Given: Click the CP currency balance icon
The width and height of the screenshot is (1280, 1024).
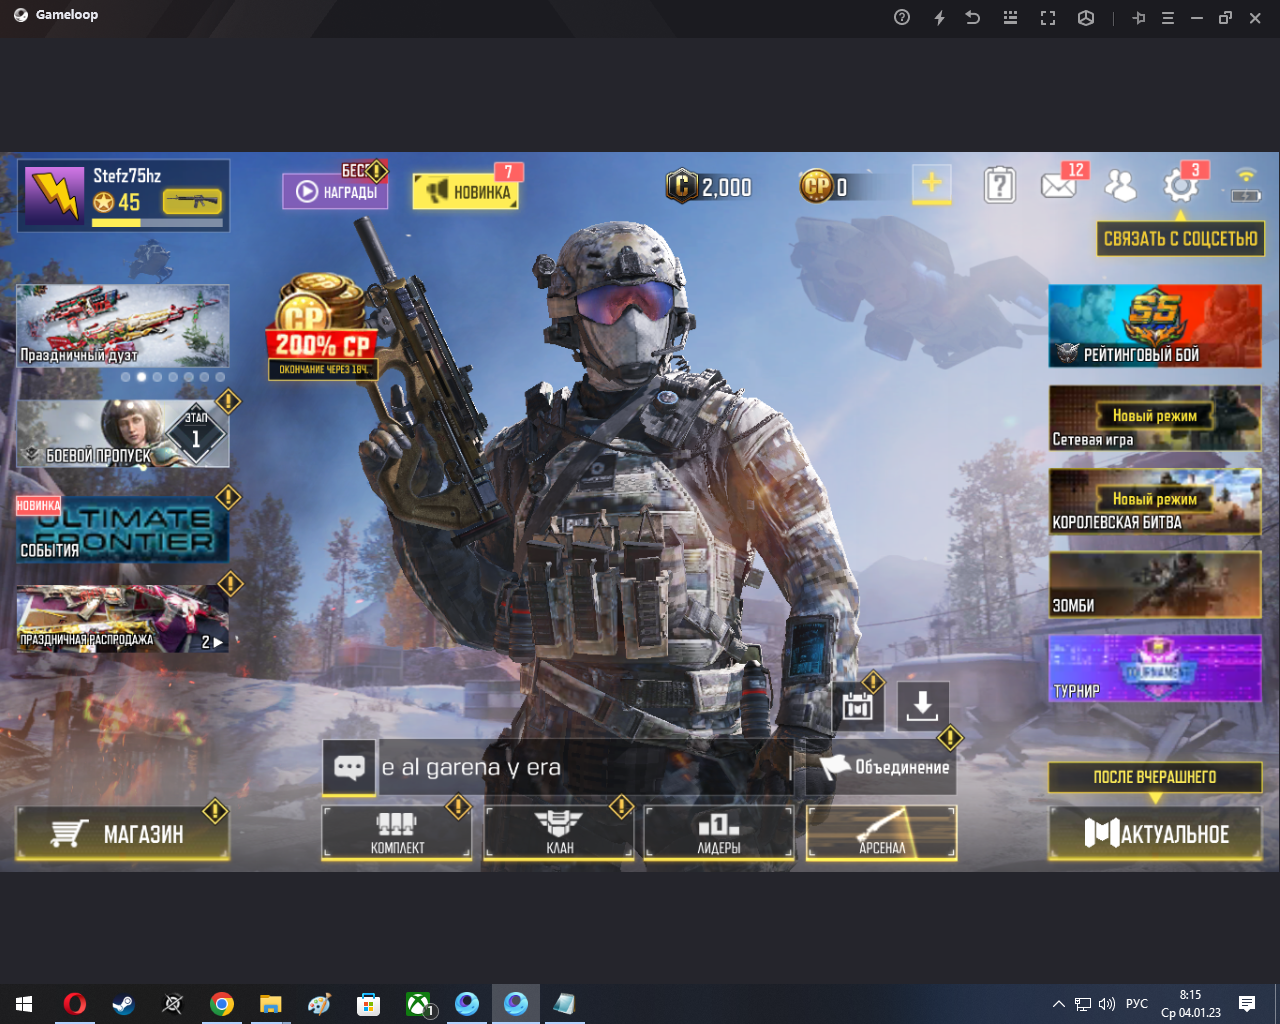Looking at the screenshot, I should pyautogui.click(x=816, y=186).
